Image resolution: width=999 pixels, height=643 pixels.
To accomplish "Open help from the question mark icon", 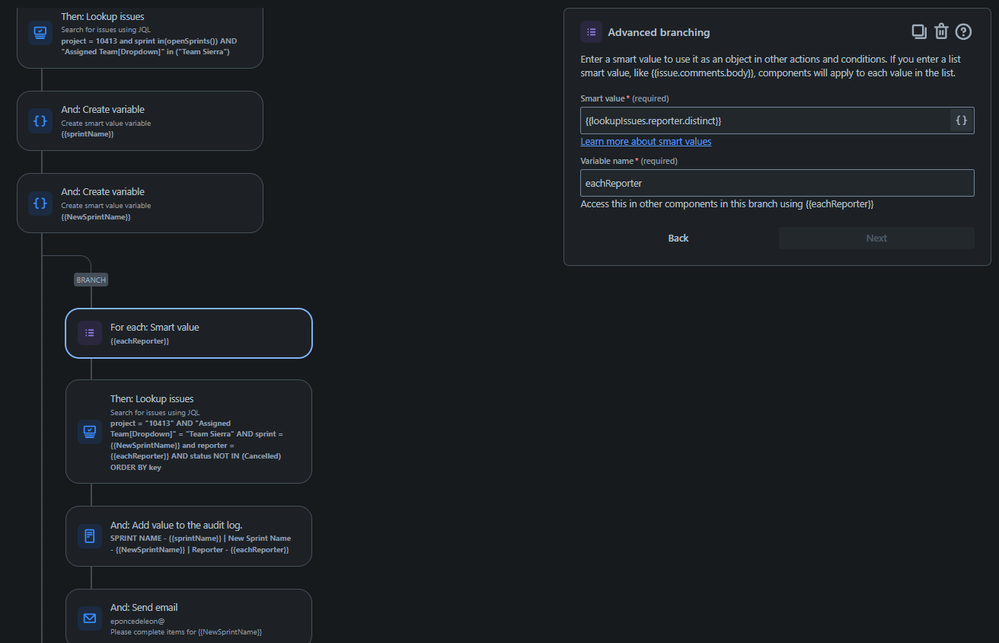I will coord(962,31).
